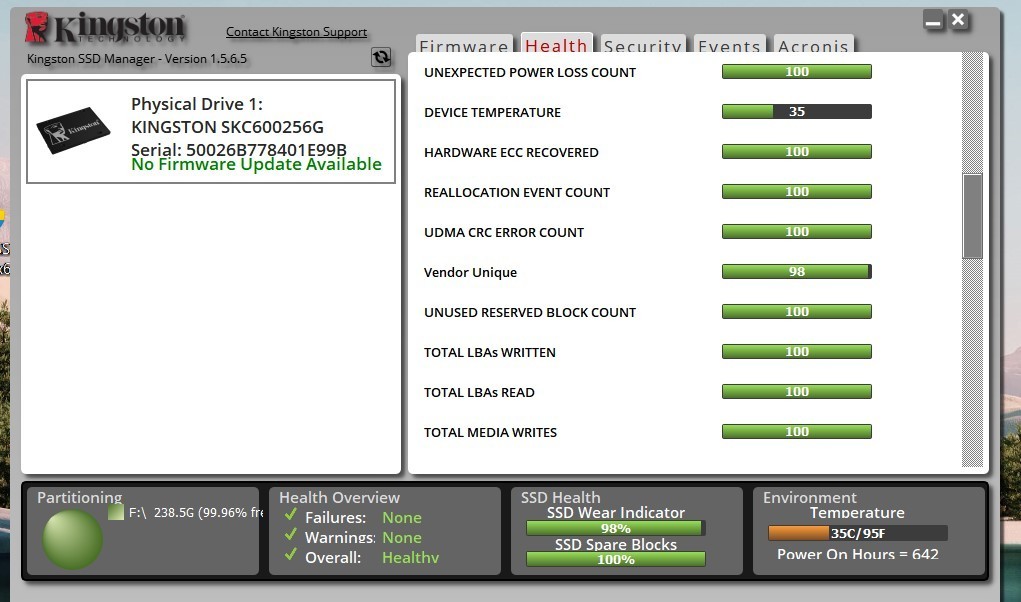The width and height of the screenshot is (1021, 602).
Task: Click the Power On Hours = 642 text
Action: pyautogui.click(x=858, y=554)
